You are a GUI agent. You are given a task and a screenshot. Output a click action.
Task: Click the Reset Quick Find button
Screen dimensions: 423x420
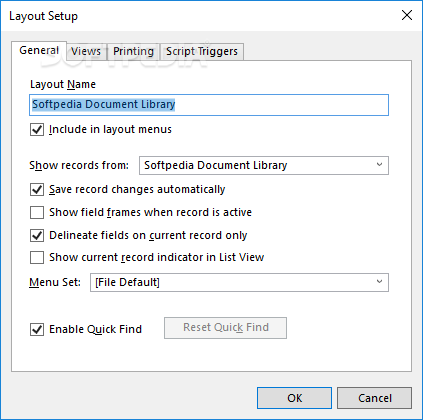[225, 328]
